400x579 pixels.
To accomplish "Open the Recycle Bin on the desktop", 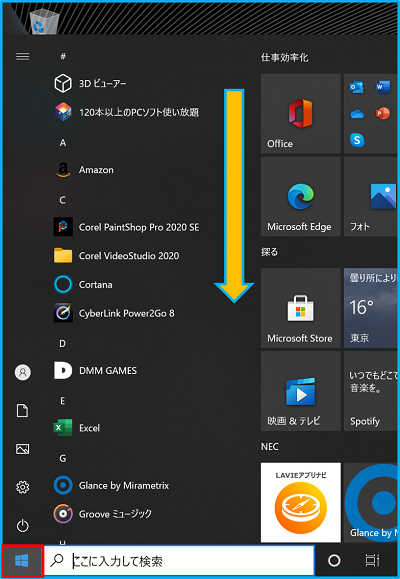I will 44,21.
